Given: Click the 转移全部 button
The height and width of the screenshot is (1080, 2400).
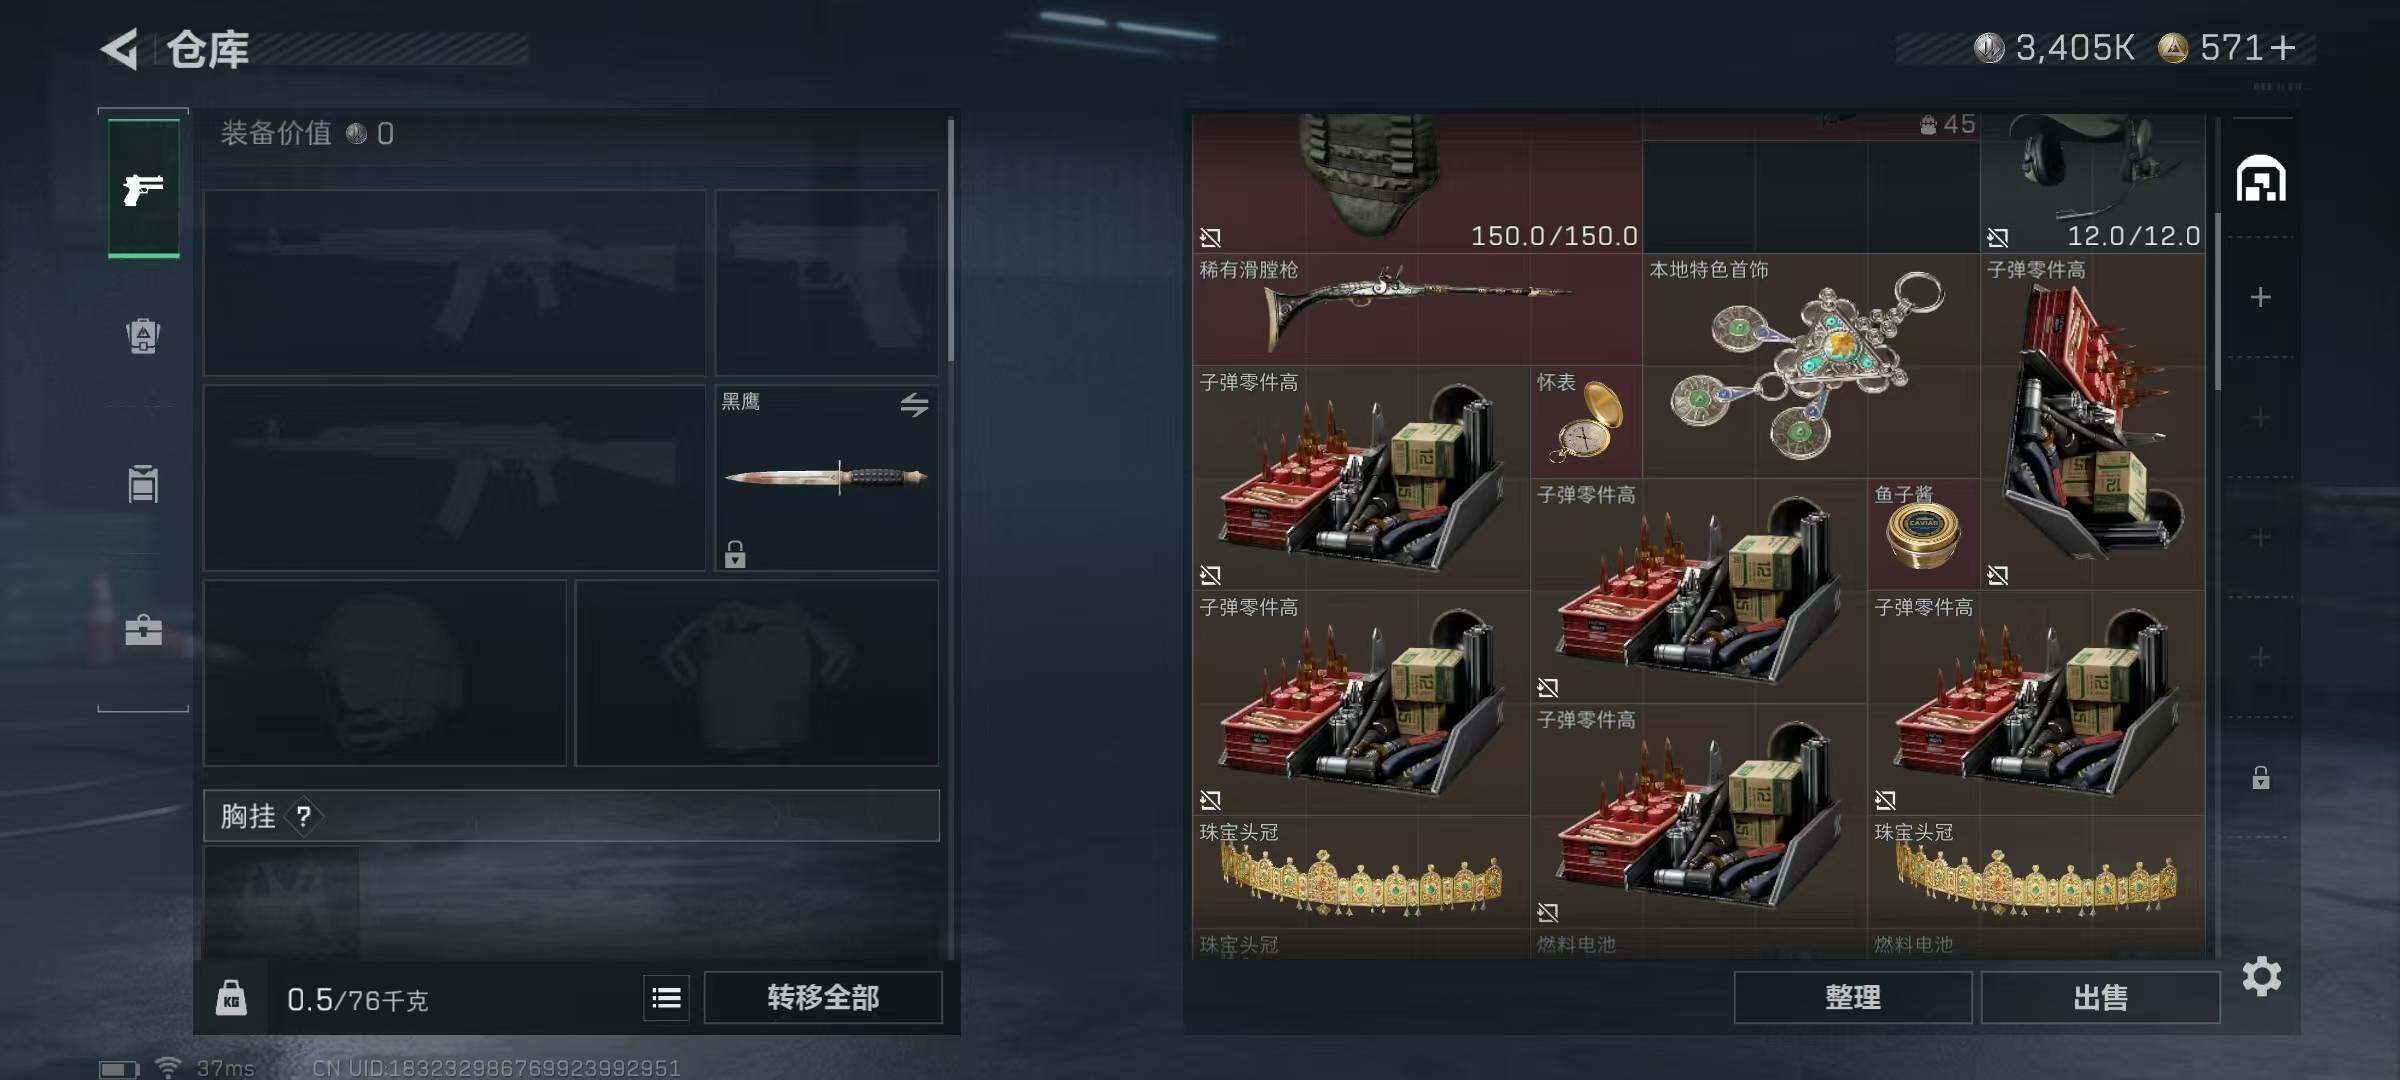Looking at the screenshot, I should click(823, 998).
